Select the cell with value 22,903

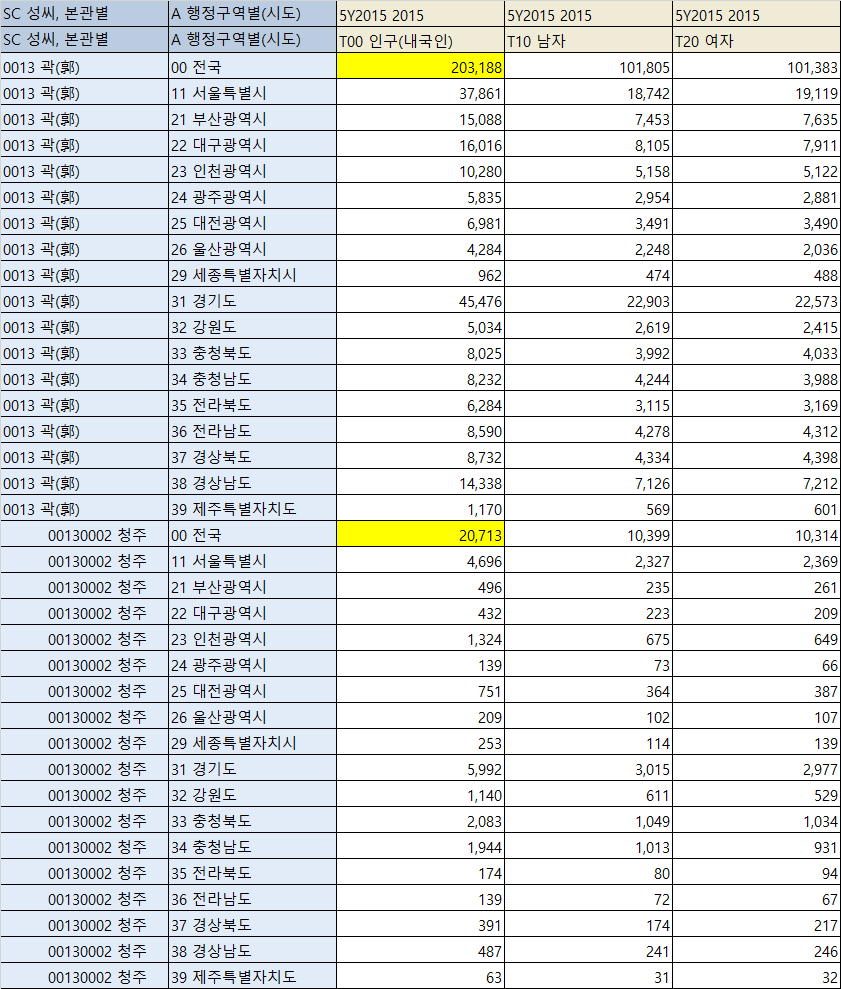[588, 301]
